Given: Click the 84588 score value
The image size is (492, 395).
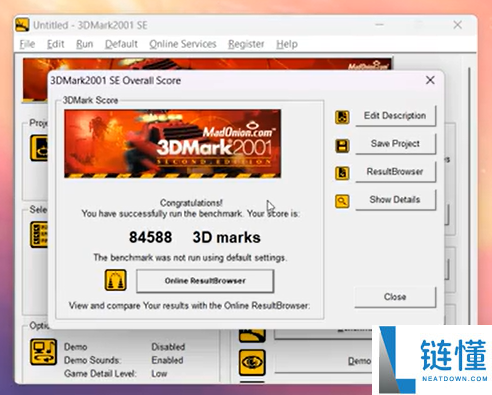Looking at the screenshot, I should [x=150, y=237].
